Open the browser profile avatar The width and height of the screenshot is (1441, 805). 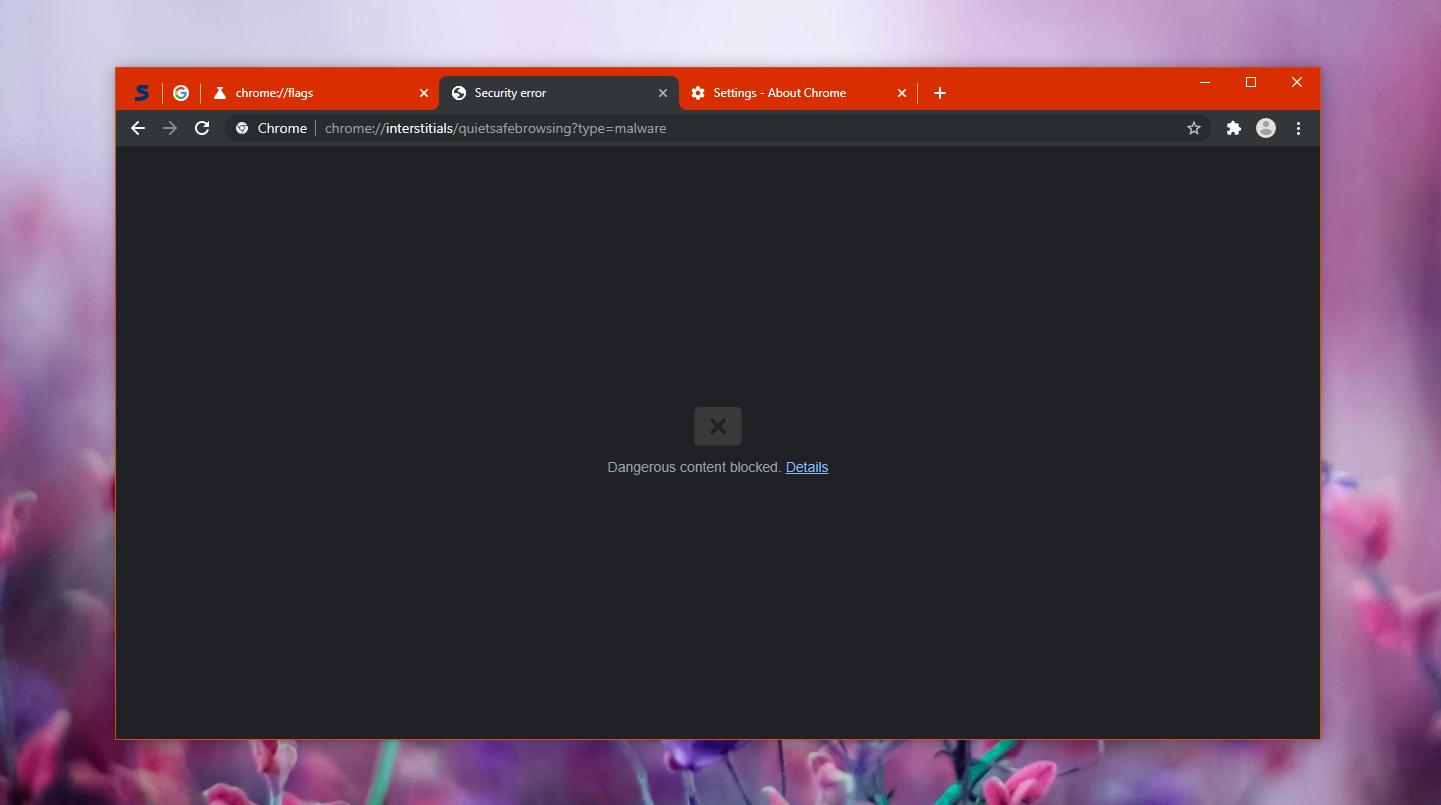[x=1266, y=128]
